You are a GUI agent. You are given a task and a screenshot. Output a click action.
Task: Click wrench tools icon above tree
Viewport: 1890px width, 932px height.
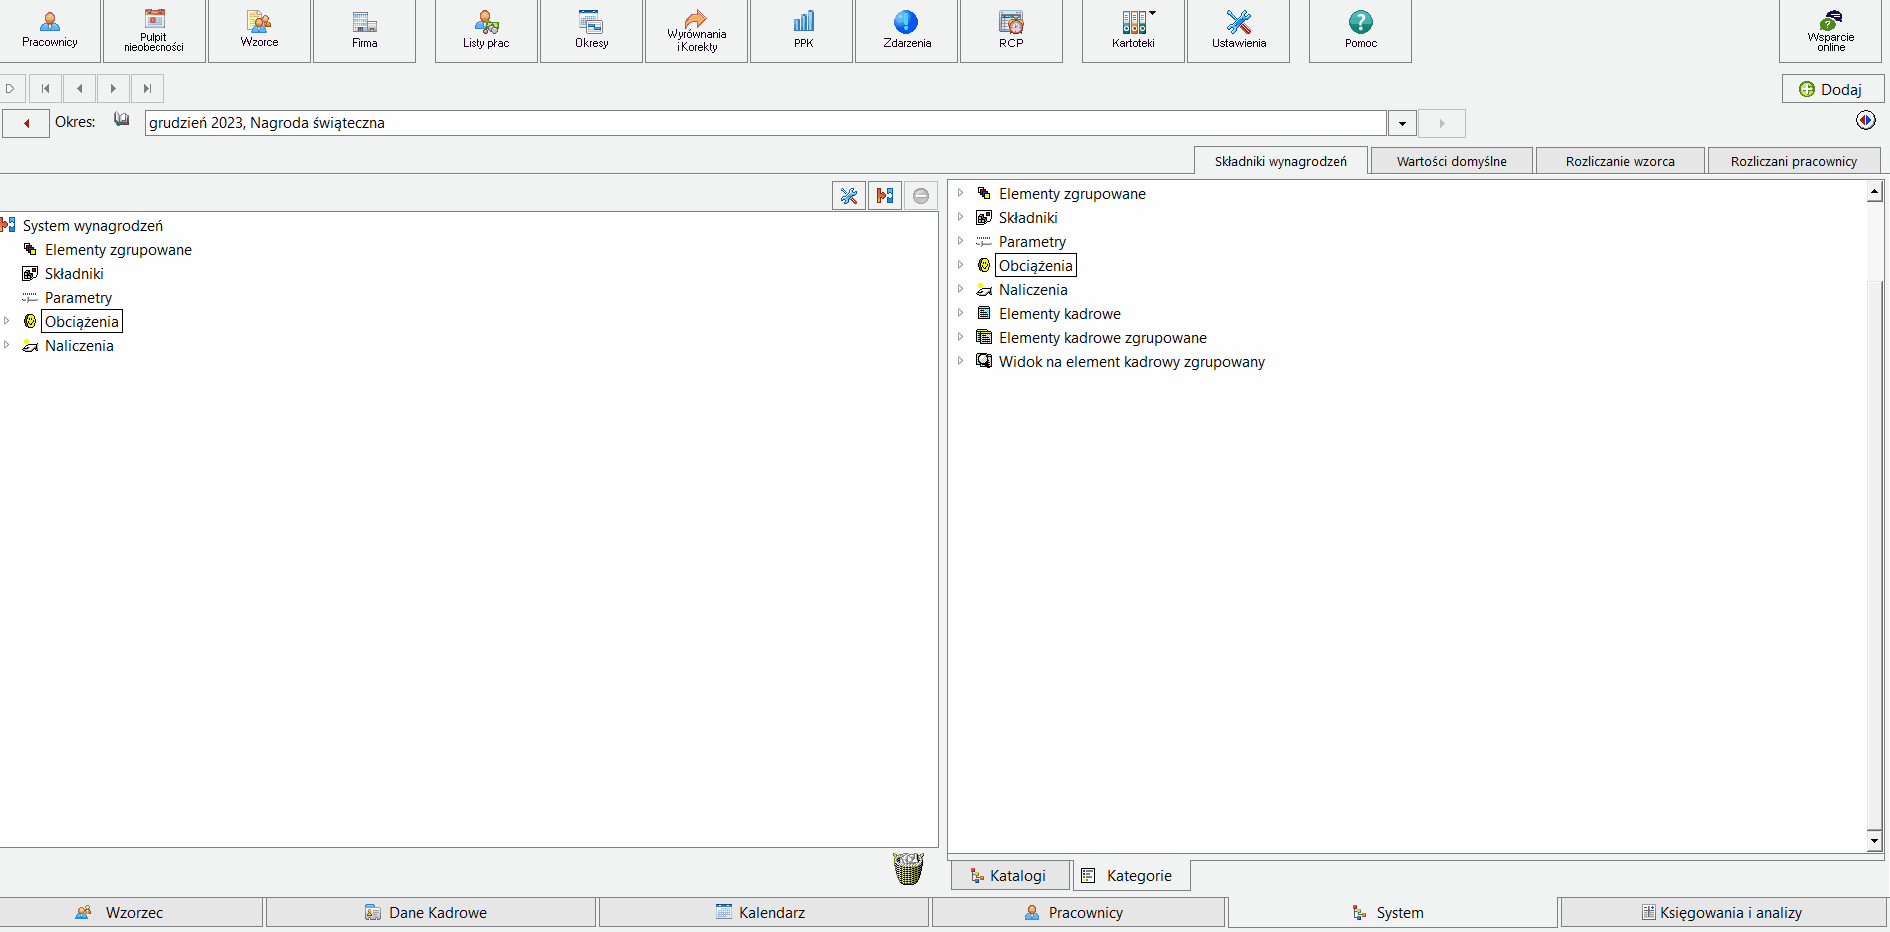pyautogui.click(x=849, y=196)
